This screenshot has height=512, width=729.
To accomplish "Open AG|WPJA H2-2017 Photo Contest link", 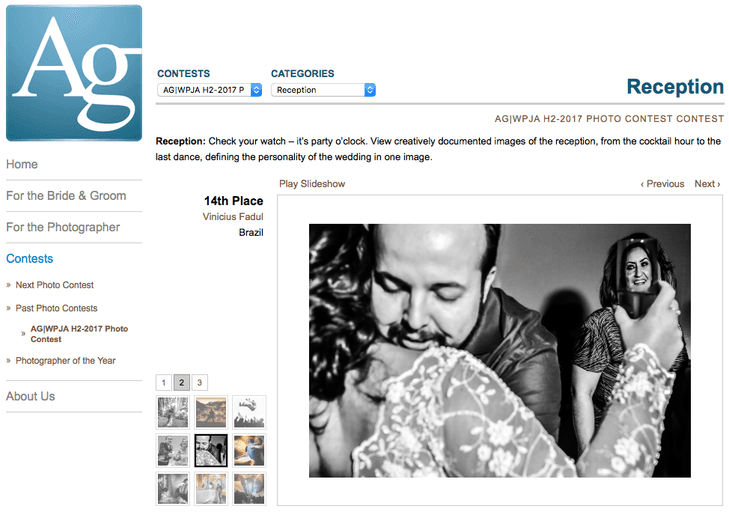I will 79,334.
